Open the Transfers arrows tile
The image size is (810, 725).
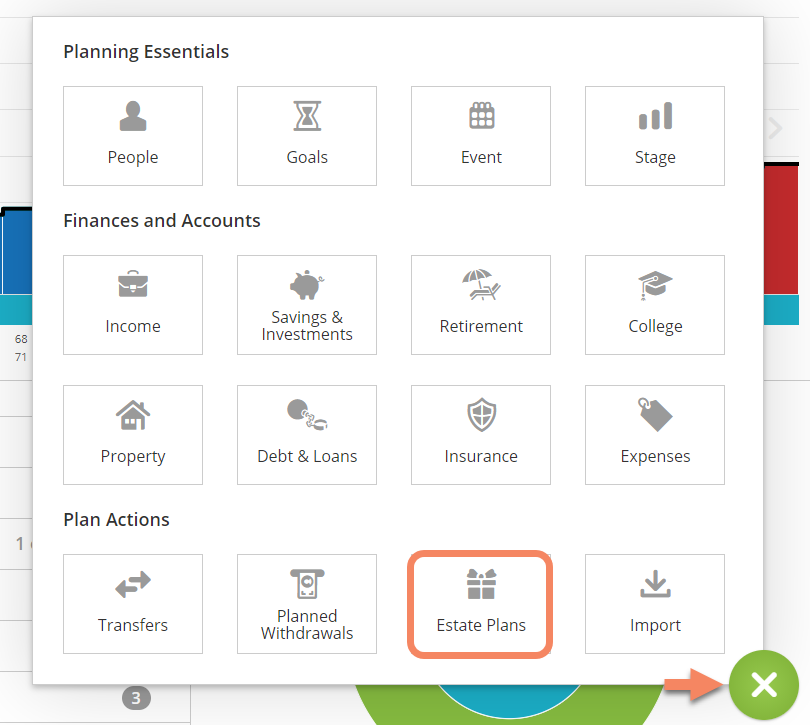coord(133,604)
